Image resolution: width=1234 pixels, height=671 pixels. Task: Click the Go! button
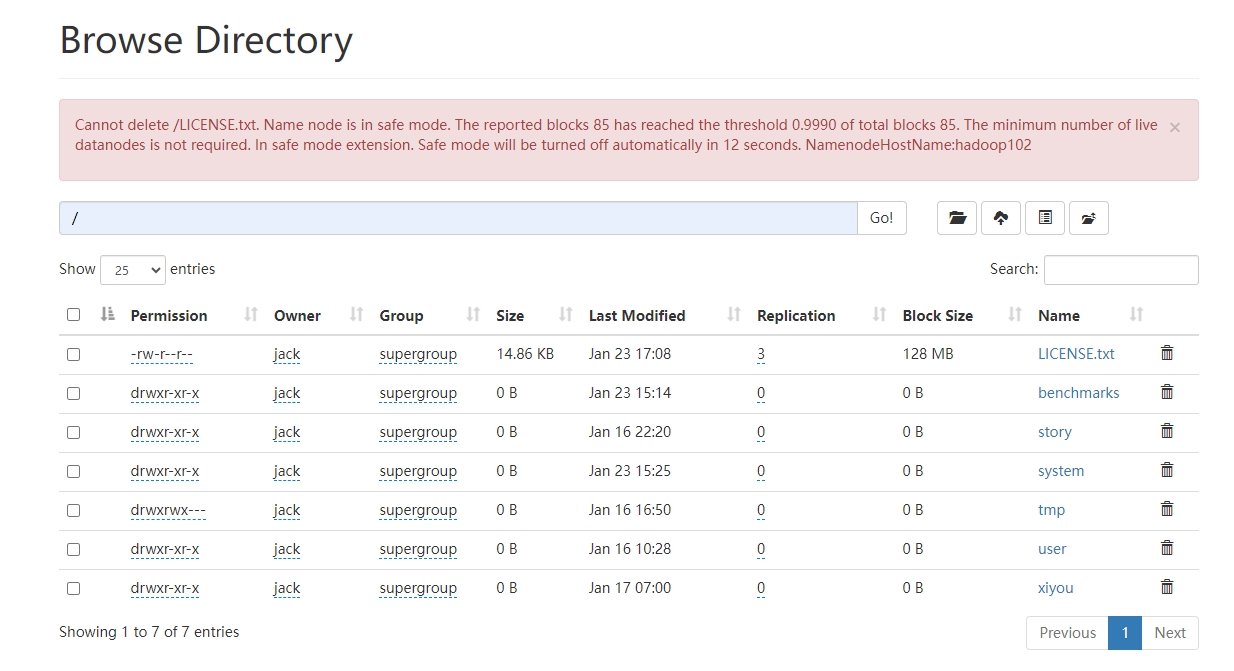pyautogui.click(x=882, y=218)
